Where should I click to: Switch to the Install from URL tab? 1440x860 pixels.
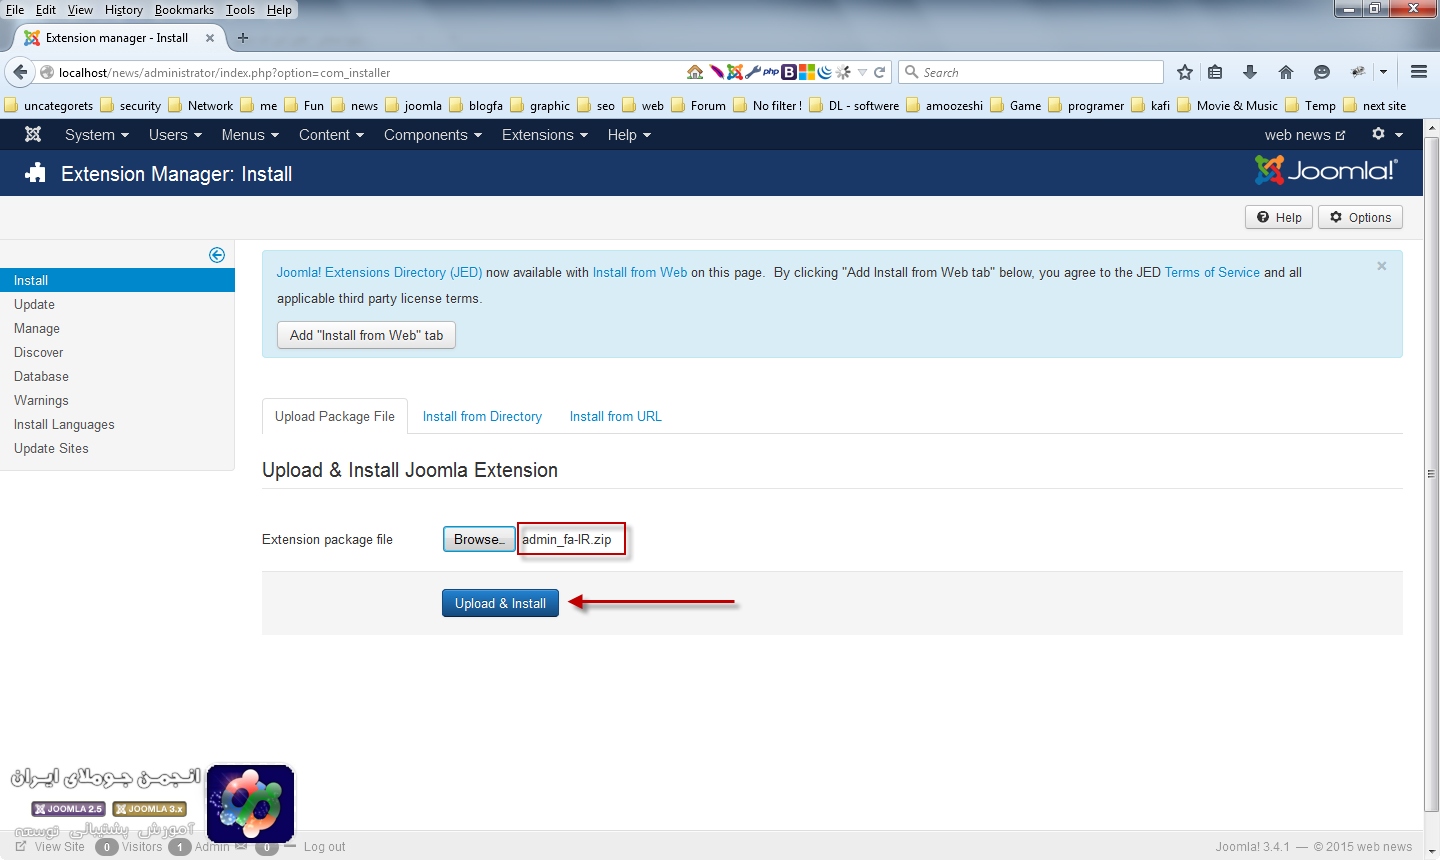coord(615,417)
